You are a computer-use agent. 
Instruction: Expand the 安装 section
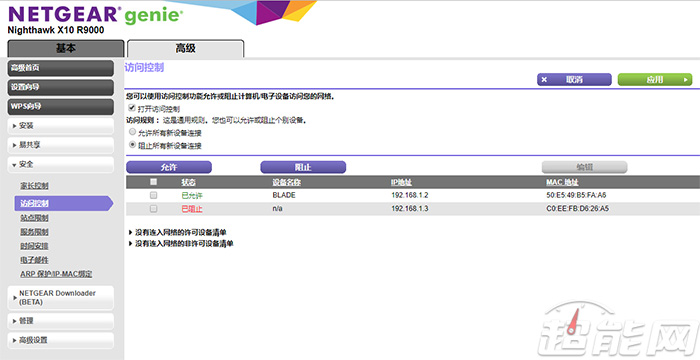tap(60, 126)
